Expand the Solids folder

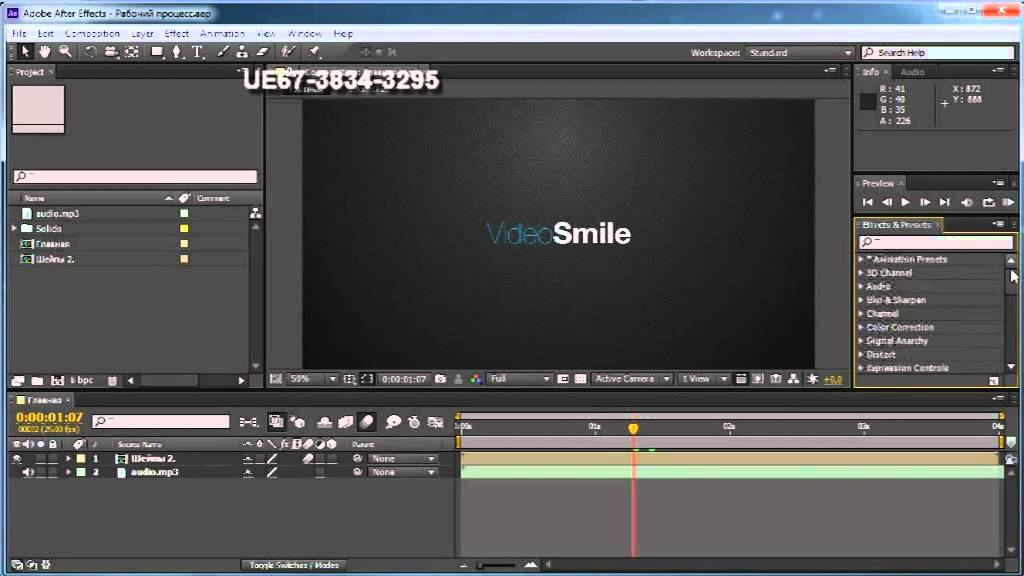point(14,229)
